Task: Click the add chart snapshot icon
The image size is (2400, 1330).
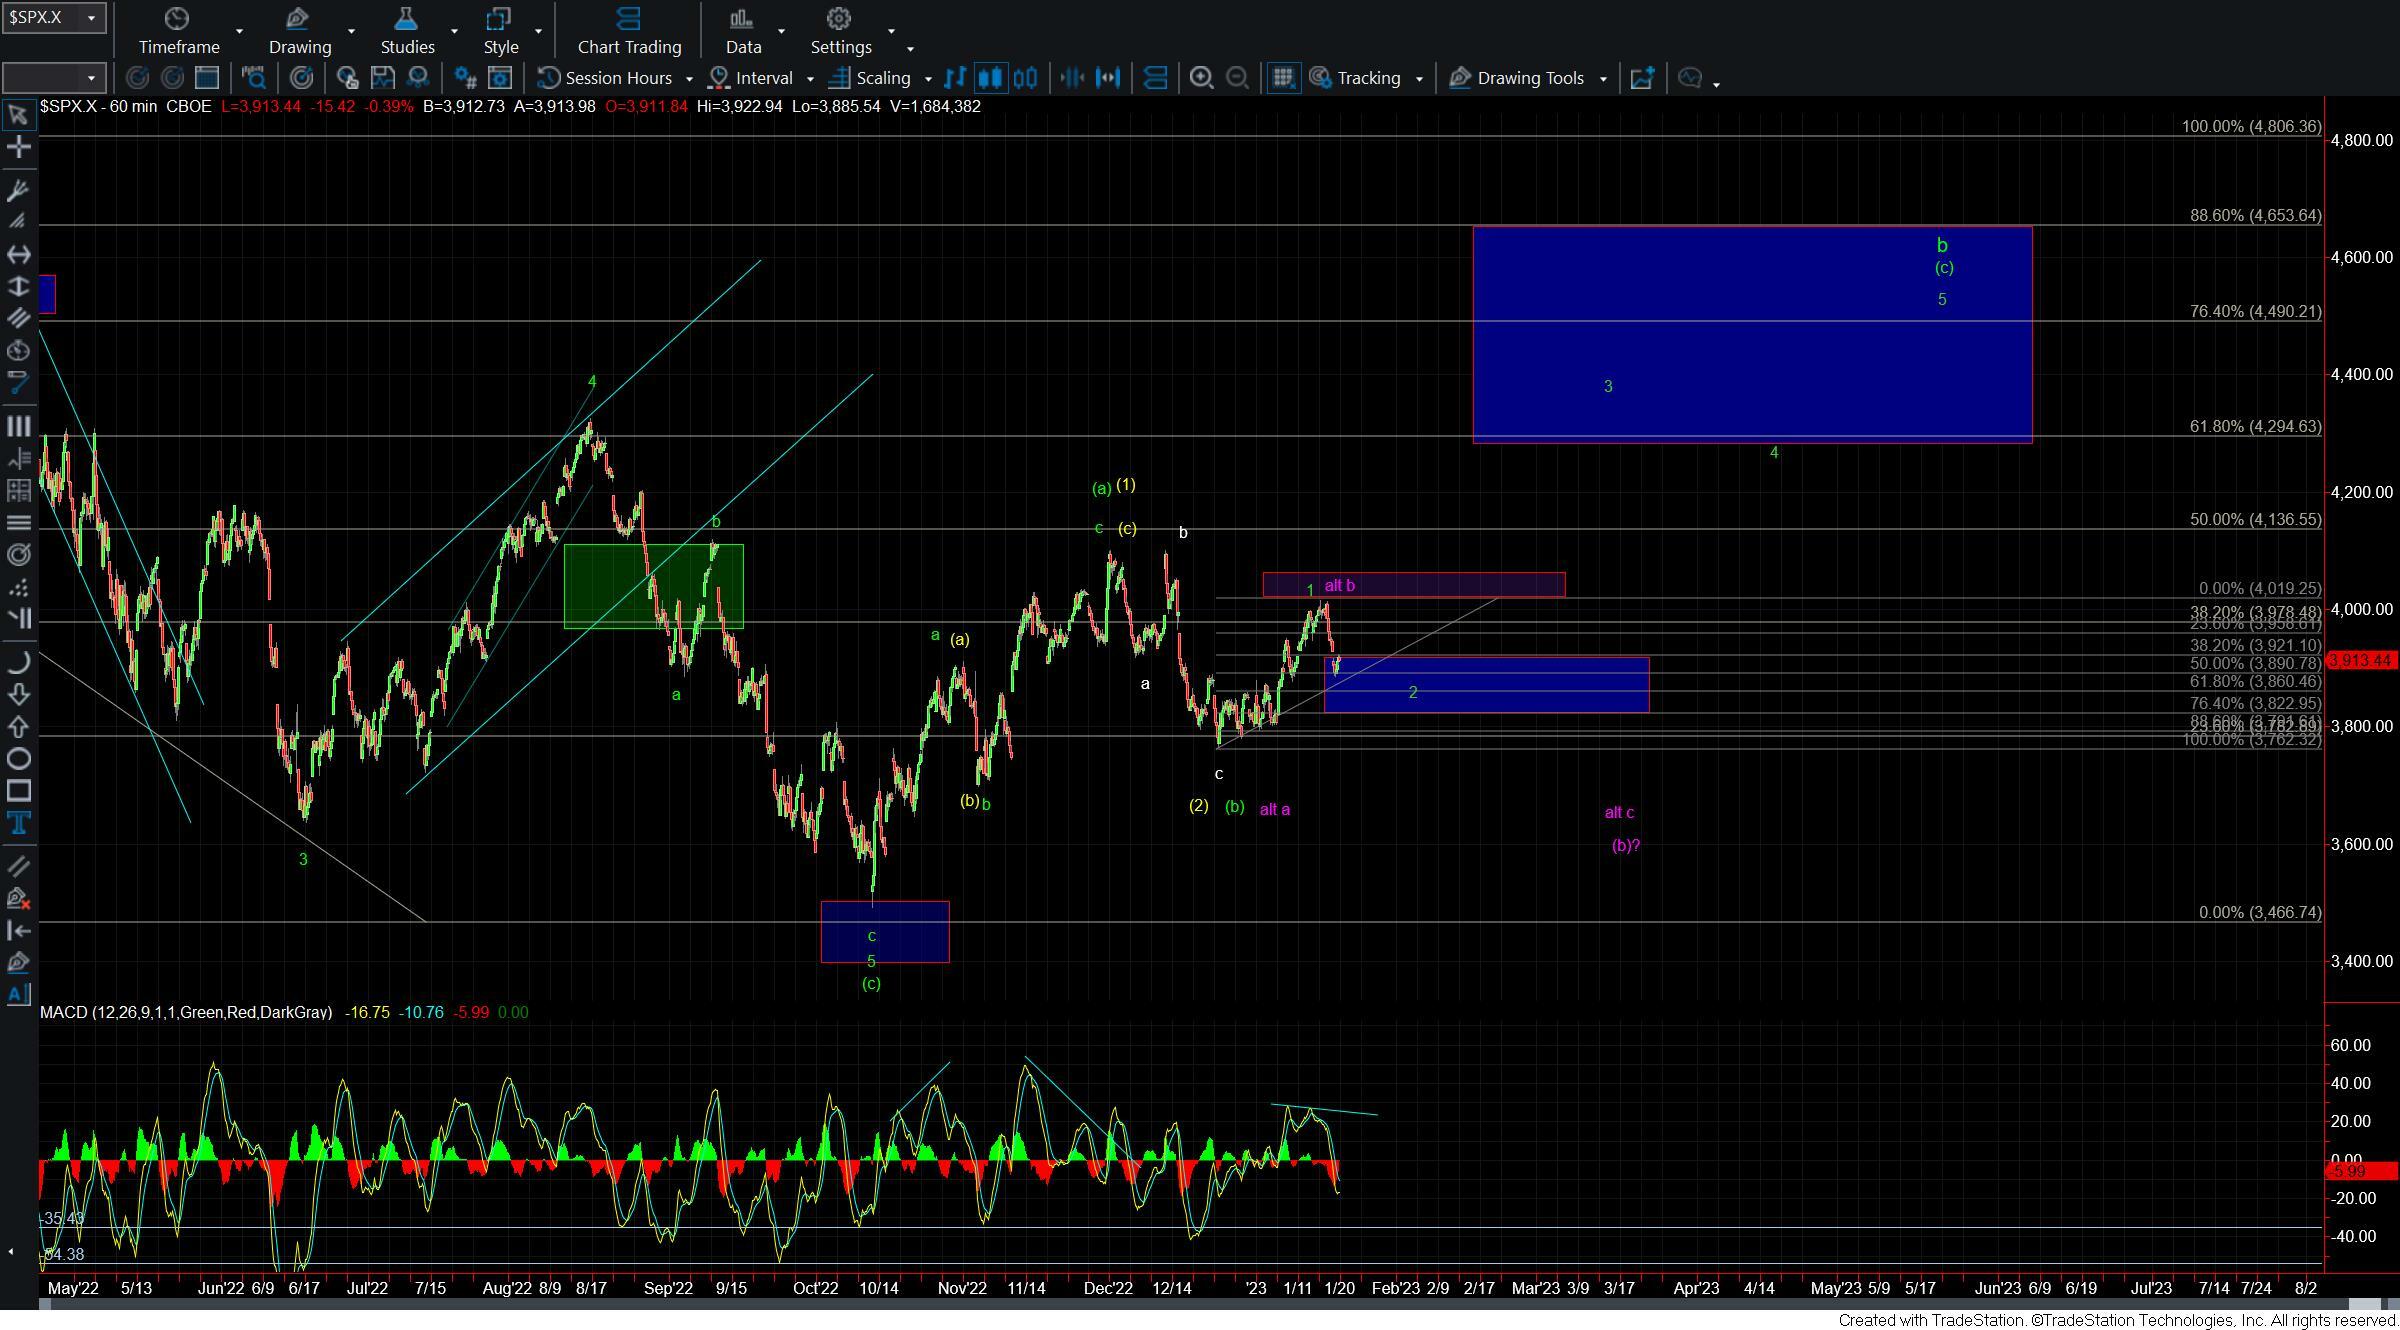Action: point(1642,78)
